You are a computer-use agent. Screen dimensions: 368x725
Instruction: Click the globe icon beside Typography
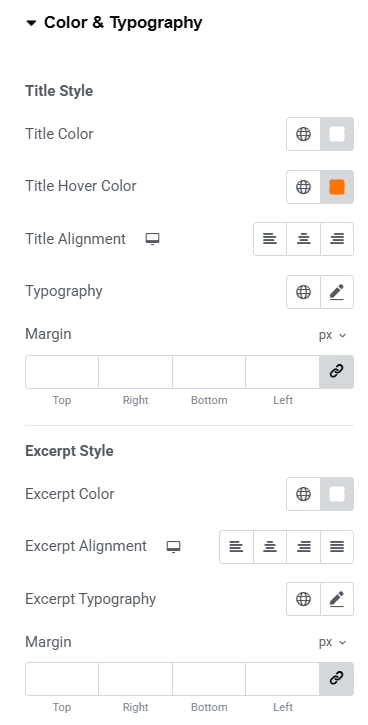(303, 292)
